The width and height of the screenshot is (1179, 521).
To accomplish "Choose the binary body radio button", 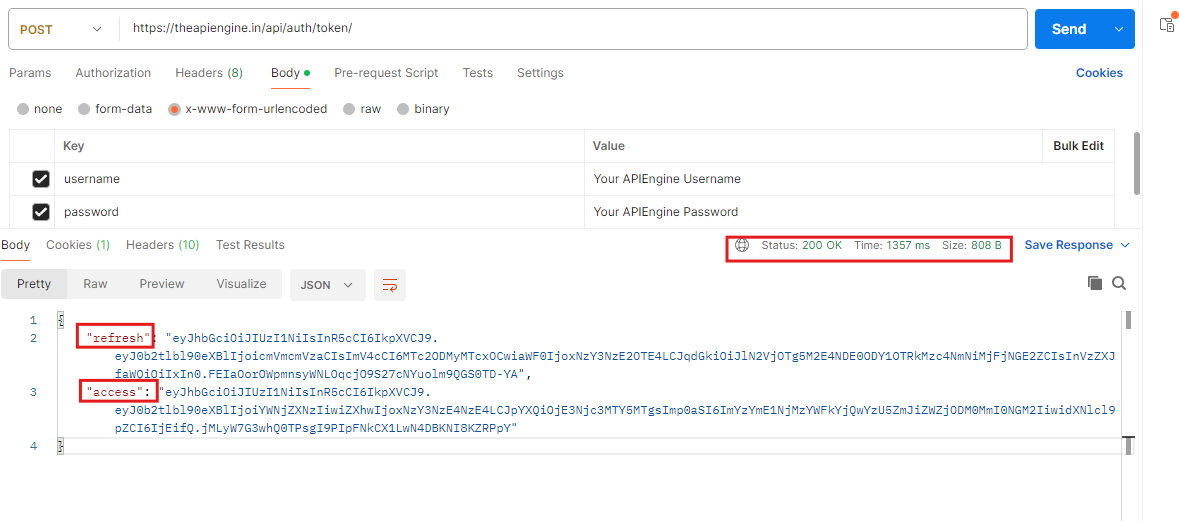I will click(x=403, y=109).
